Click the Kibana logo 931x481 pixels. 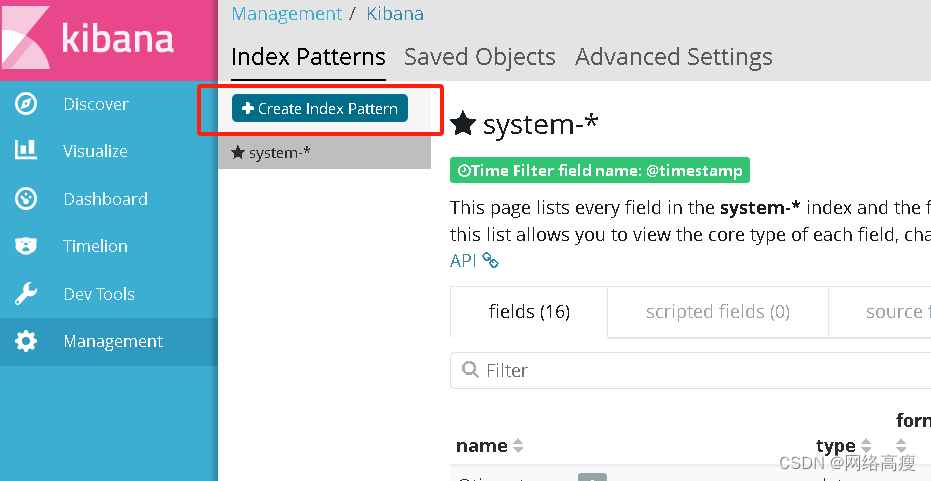tap(89, 37)
